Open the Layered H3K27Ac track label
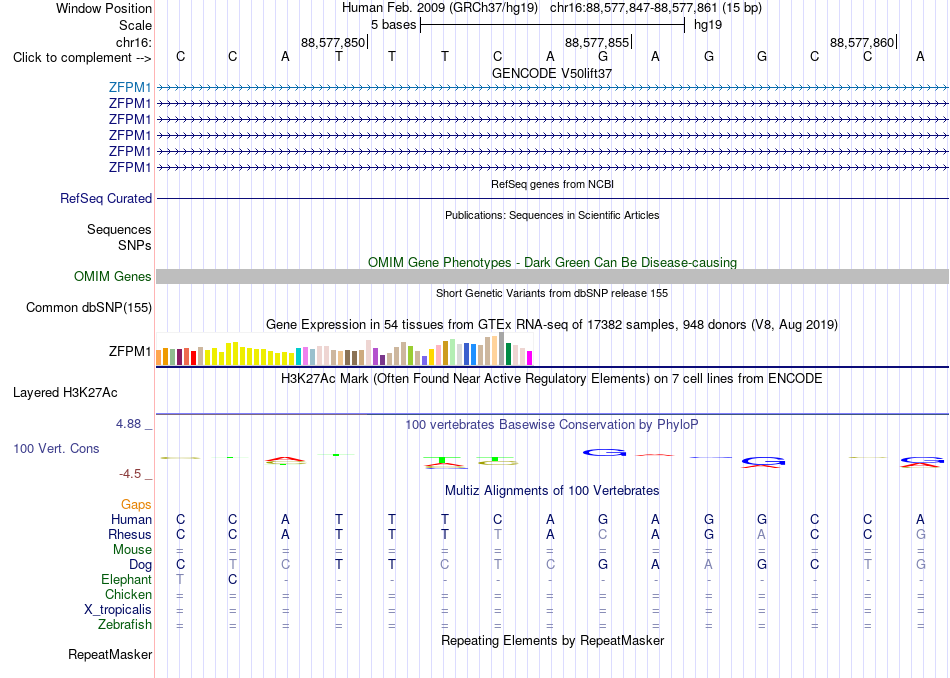 (x=65, y=393)
